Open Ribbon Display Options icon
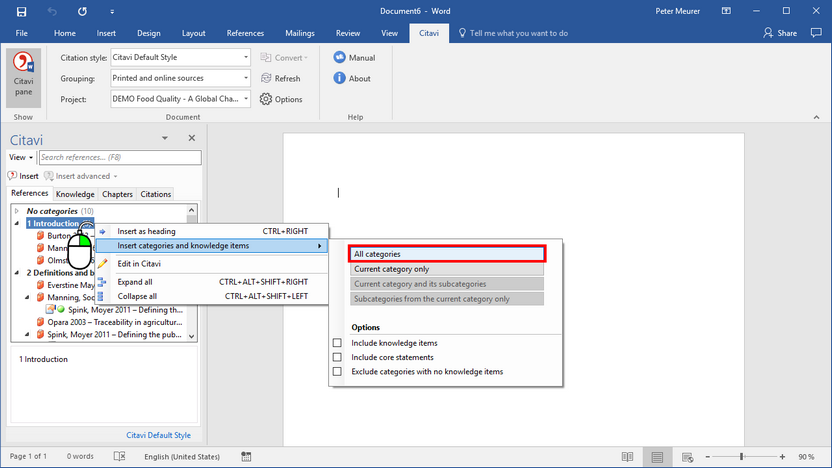 pyautogui.click(x=726, y=11)
